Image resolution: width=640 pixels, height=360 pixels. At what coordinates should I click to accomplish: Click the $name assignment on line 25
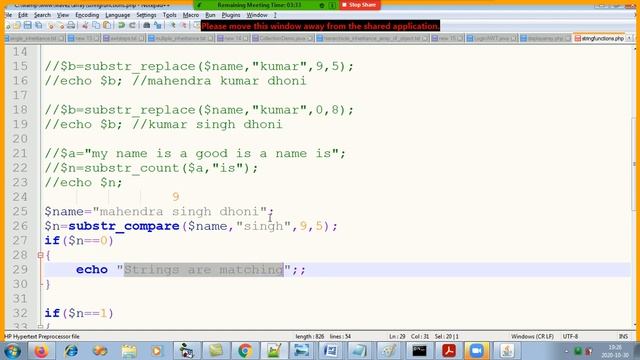tap(159, 211)
